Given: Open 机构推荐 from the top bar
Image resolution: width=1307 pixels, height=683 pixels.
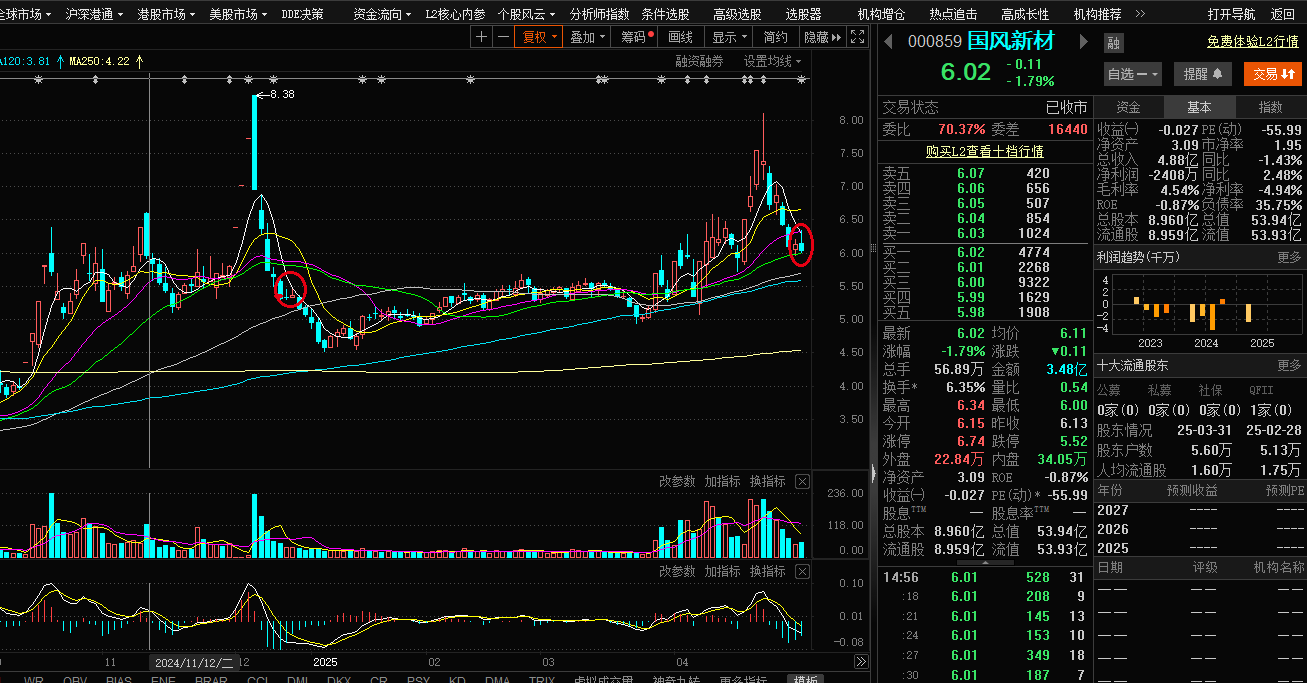Looking at the screenshot, I should click(x=1097, y=14).
